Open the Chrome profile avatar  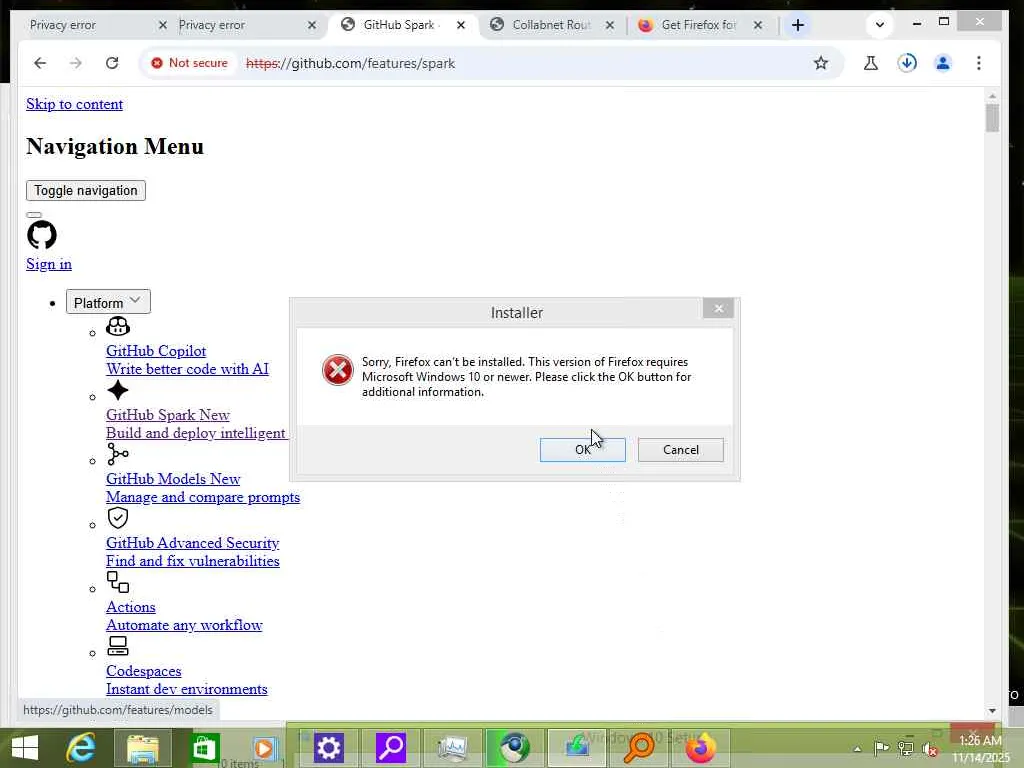(x=942, y=63)
